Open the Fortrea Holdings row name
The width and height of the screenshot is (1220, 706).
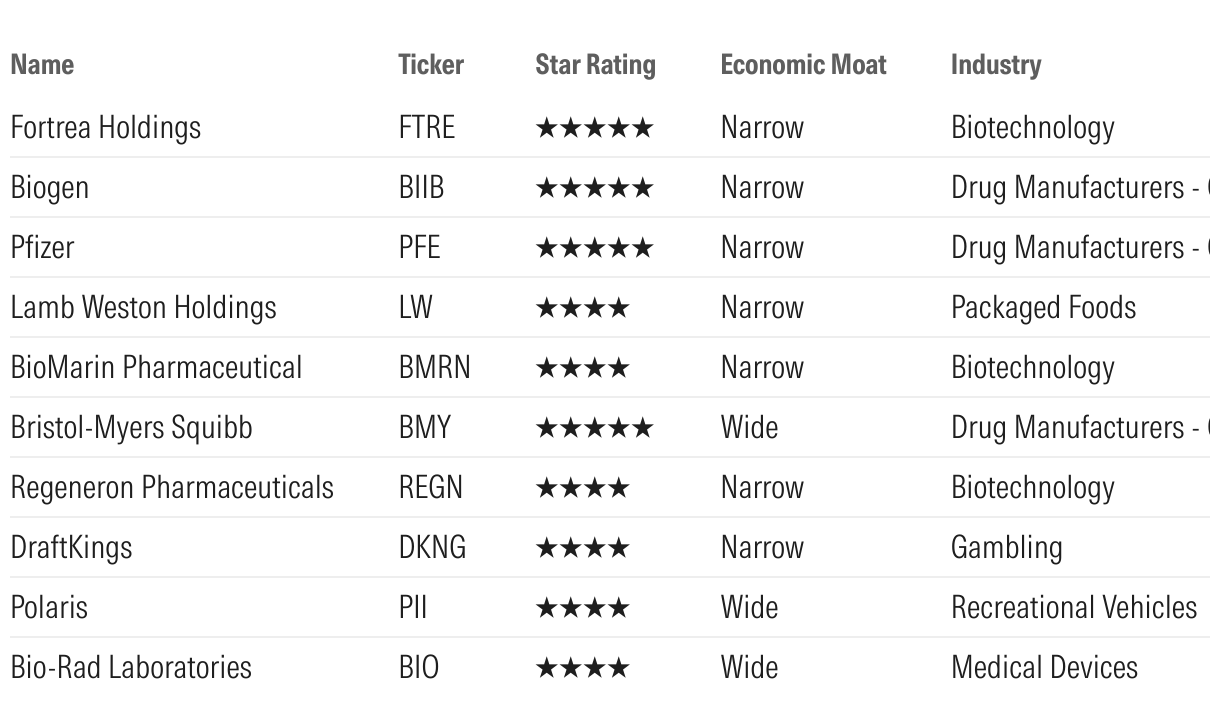tap(105, 128)
